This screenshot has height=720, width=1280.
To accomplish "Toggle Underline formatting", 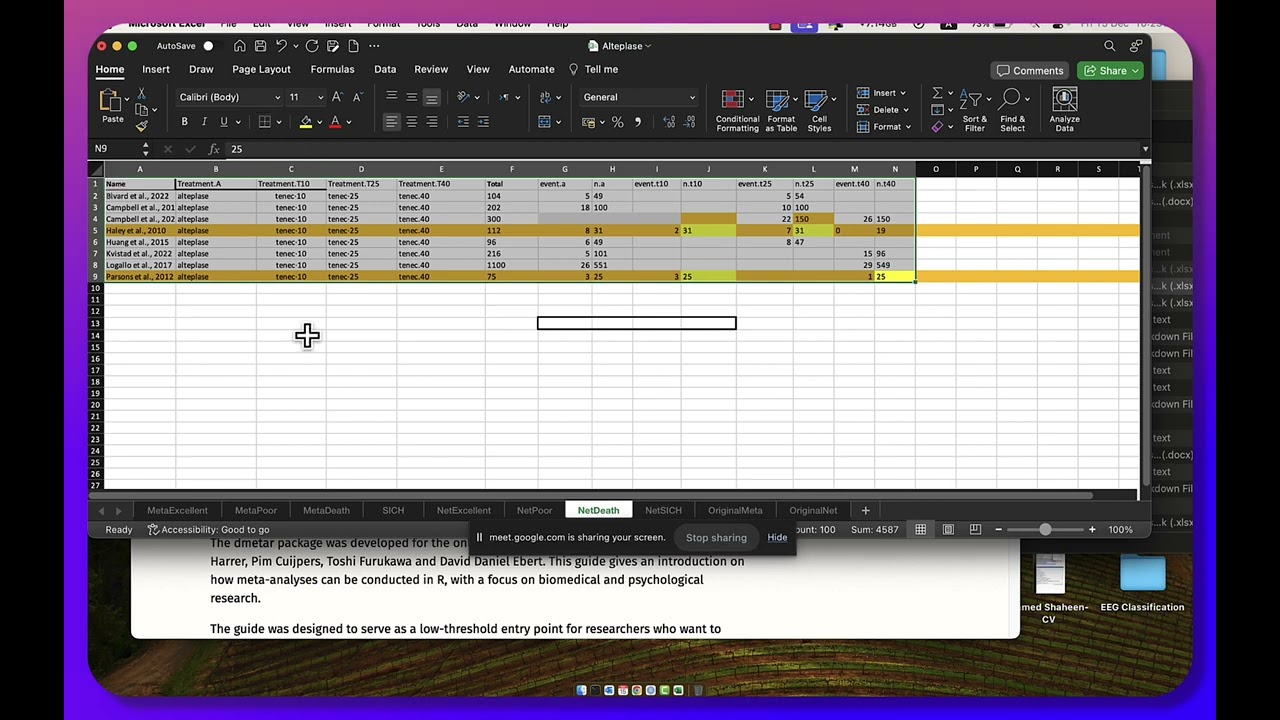I will point(224,122).
